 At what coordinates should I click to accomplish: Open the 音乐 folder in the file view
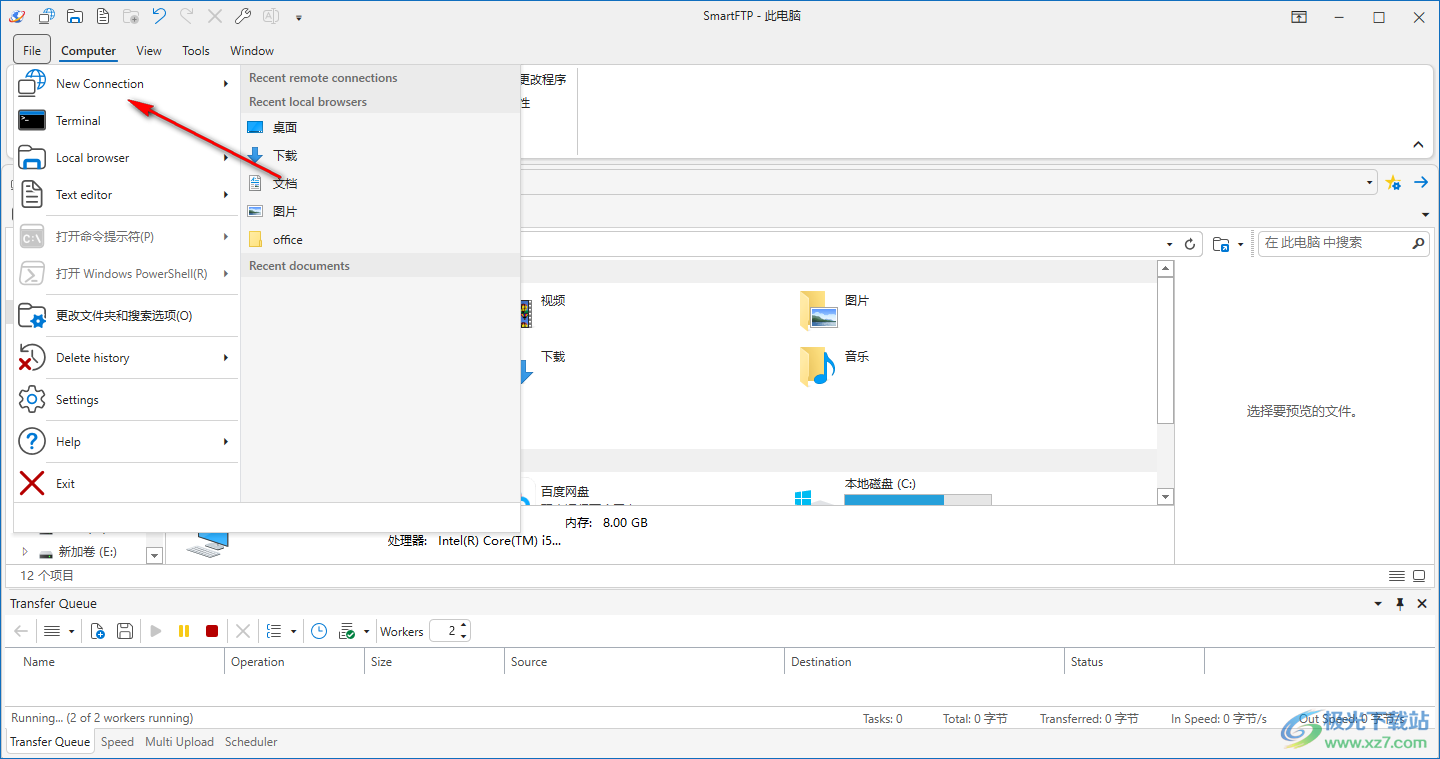pos(834,366)
